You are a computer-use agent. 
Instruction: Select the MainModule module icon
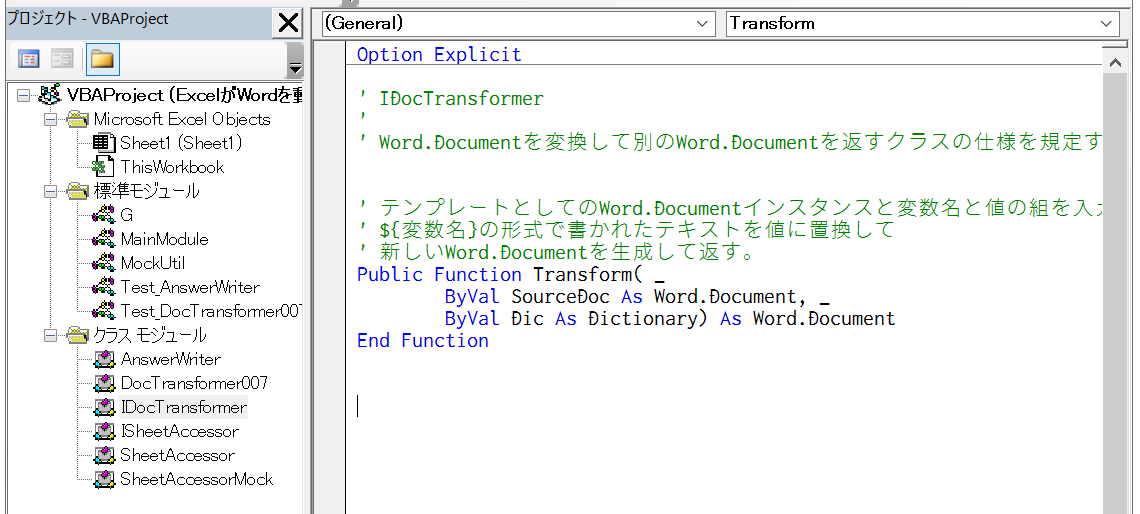click(x=105, y=239)
